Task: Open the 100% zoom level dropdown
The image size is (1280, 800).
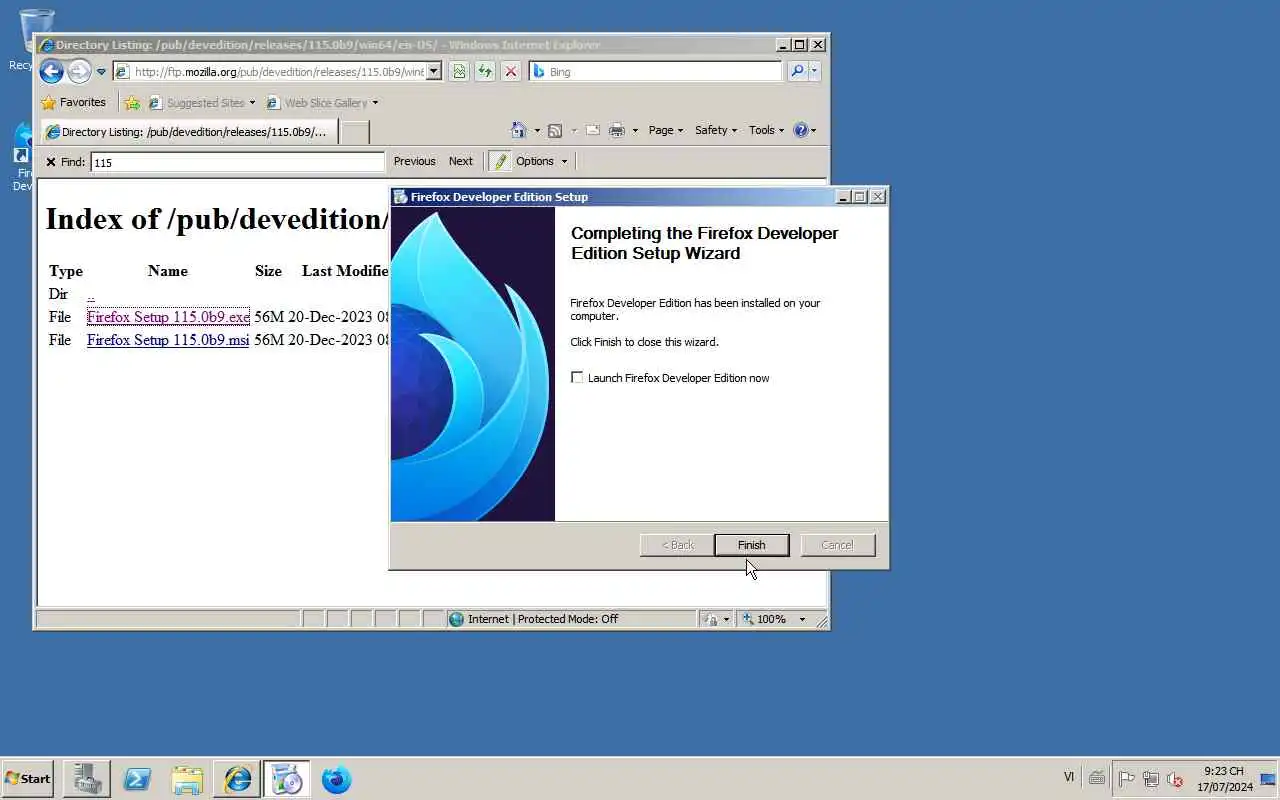Action: click(801, 619)
